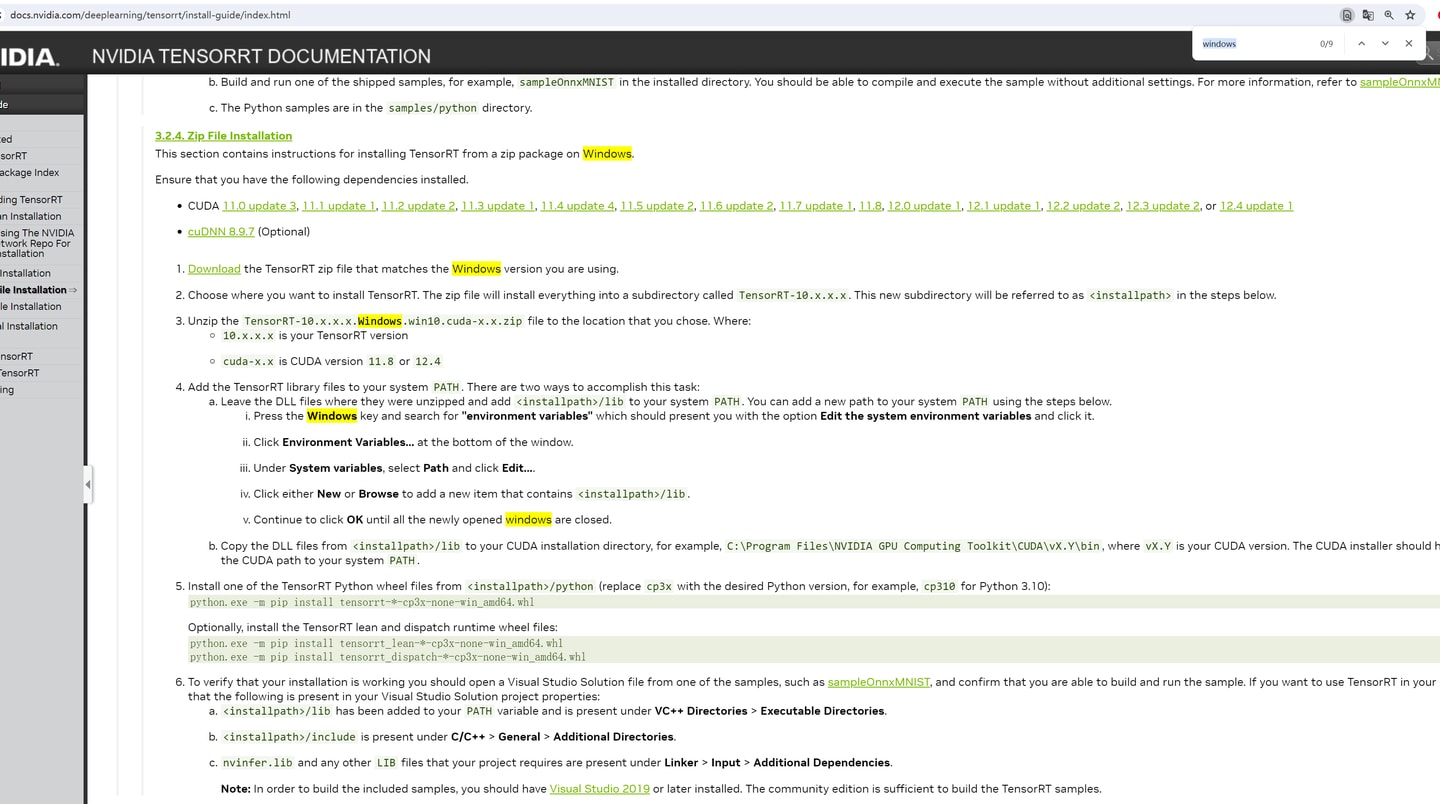Open CUDA '12.0 update 1' link
Image resolution: width=1440 pixels, height=804 pixels.
[924, 206]
